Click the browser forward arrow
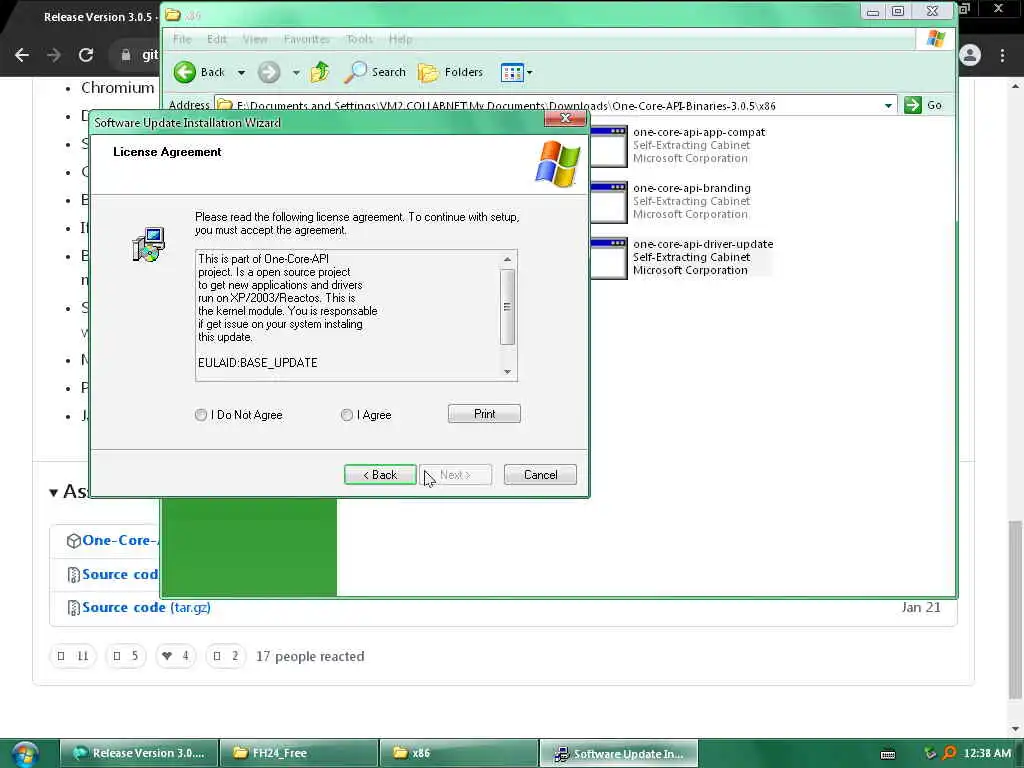The width and height of the screenshot is (1024, 768). [54, 55]
